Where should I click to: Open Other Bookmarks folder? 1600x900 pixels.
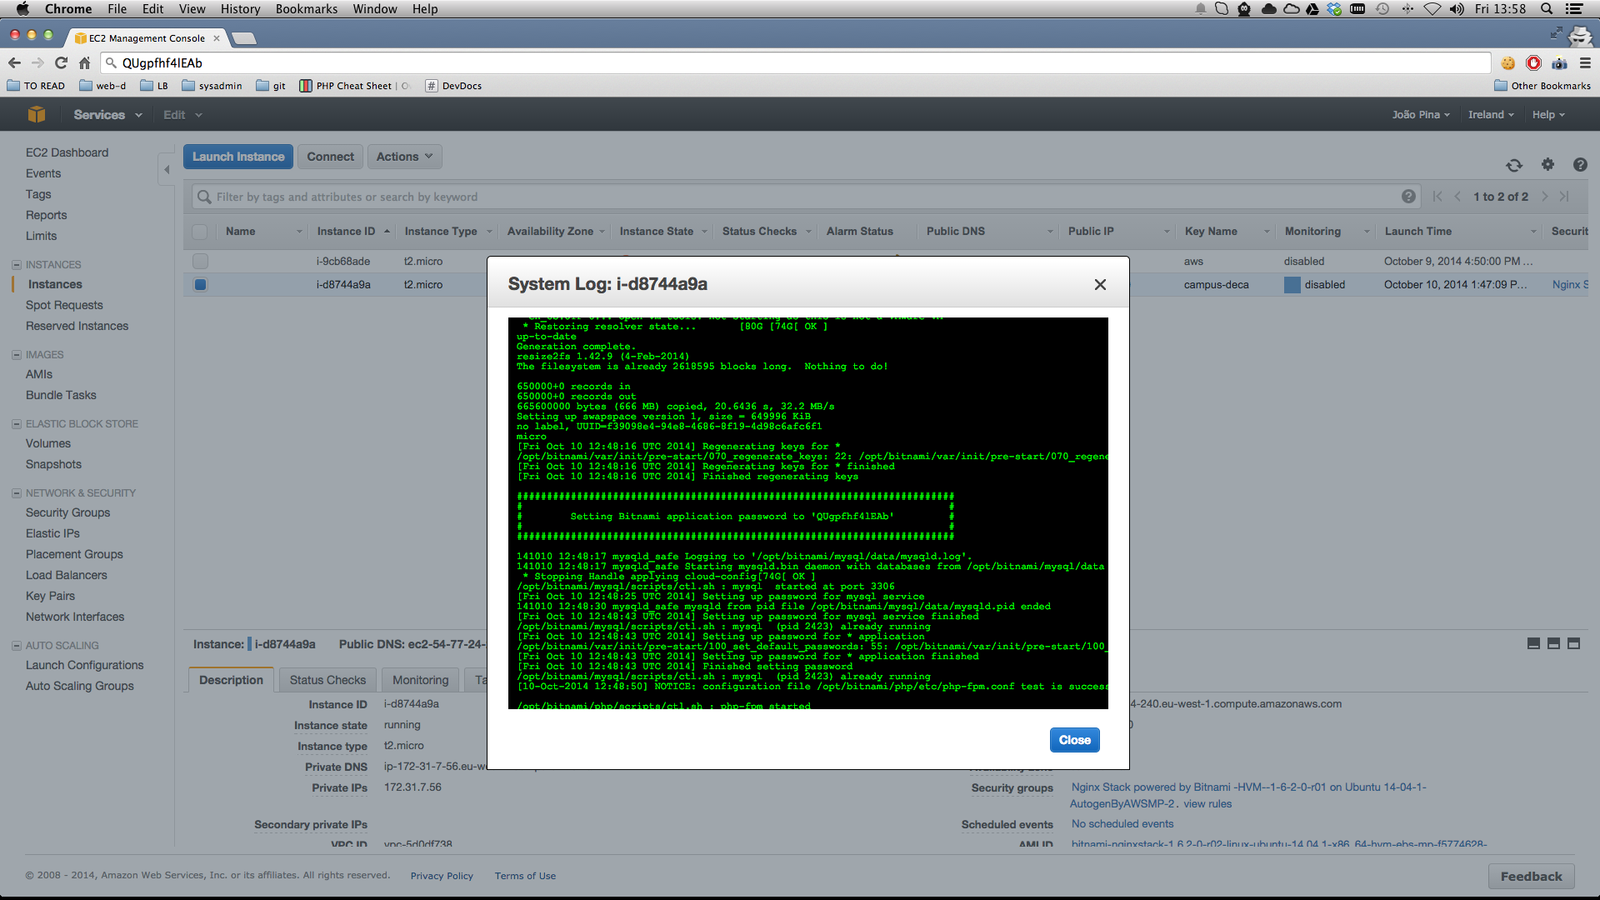pyautogui.click(x=1542, y=86)
